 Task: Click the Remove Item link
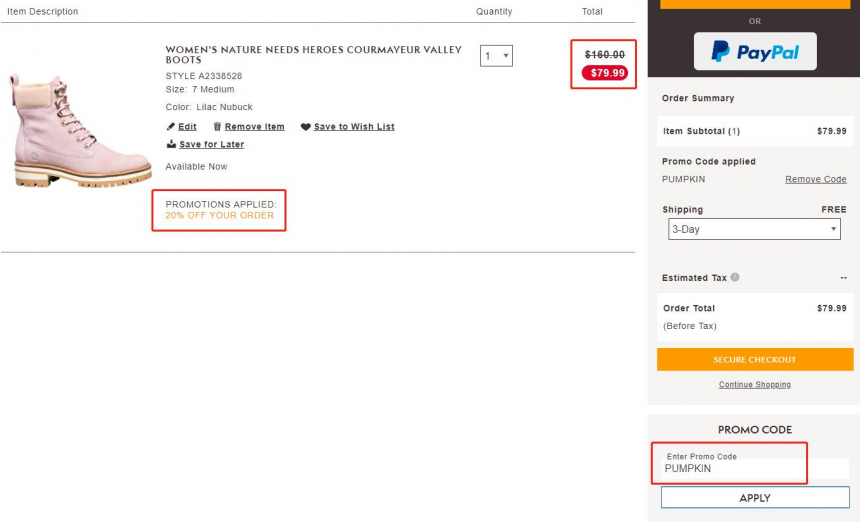254,127
